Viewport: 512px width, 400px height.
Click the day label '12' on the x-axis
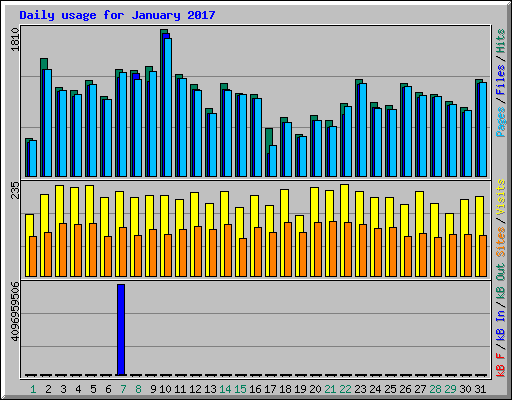[195, 389]
